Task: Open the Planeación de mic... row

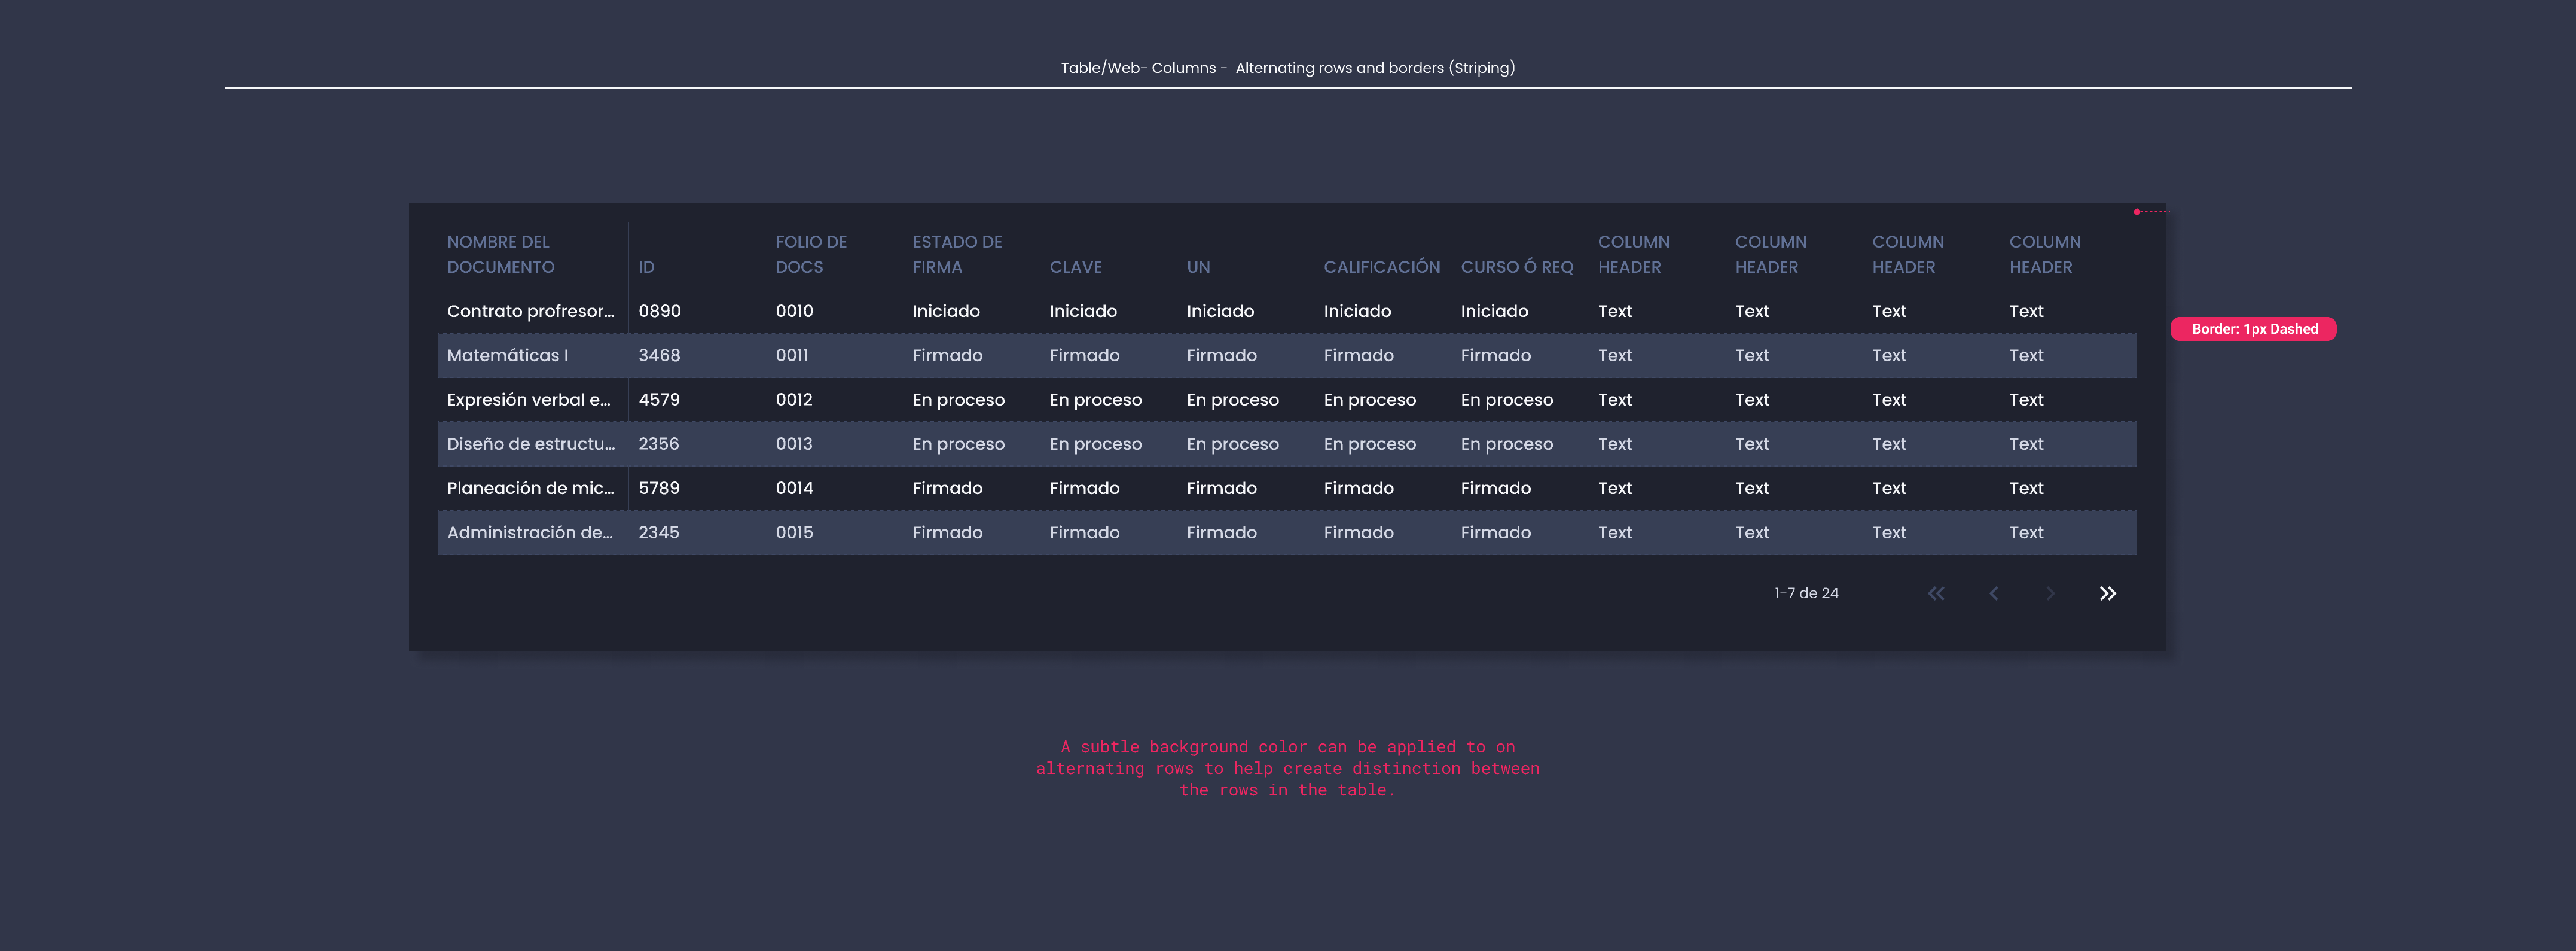Action: coord(530,488)
